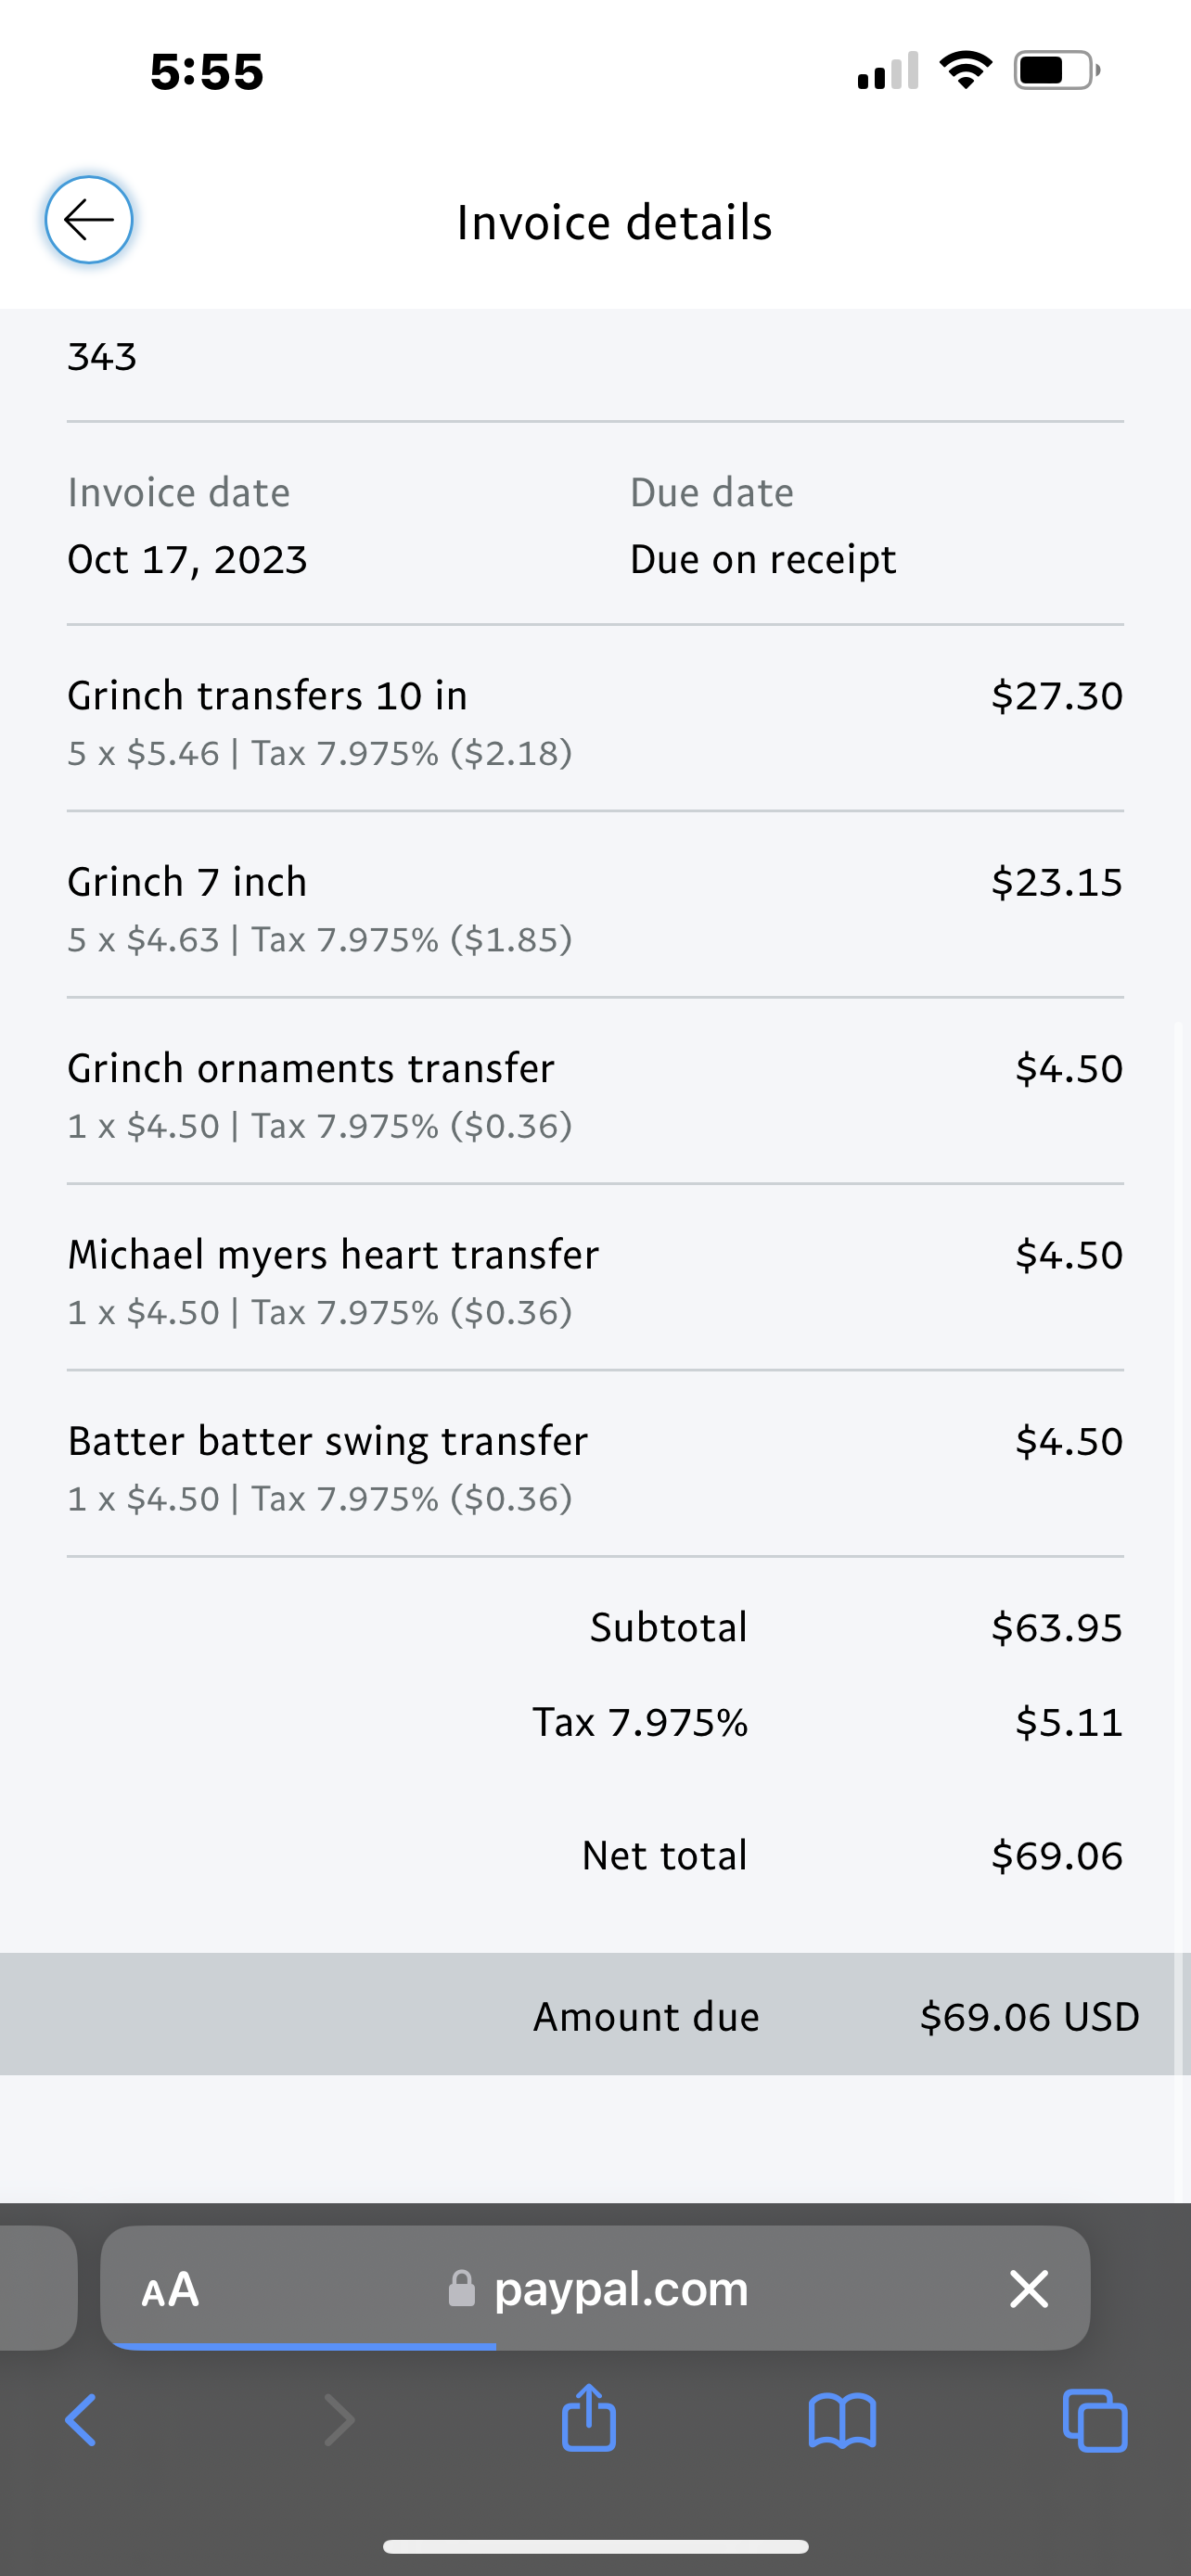Image resolution: width=1191 pixels, height=2576 pixels.
Task: Open the Safari bookmarks book icon
Action: coord(842,2420)
